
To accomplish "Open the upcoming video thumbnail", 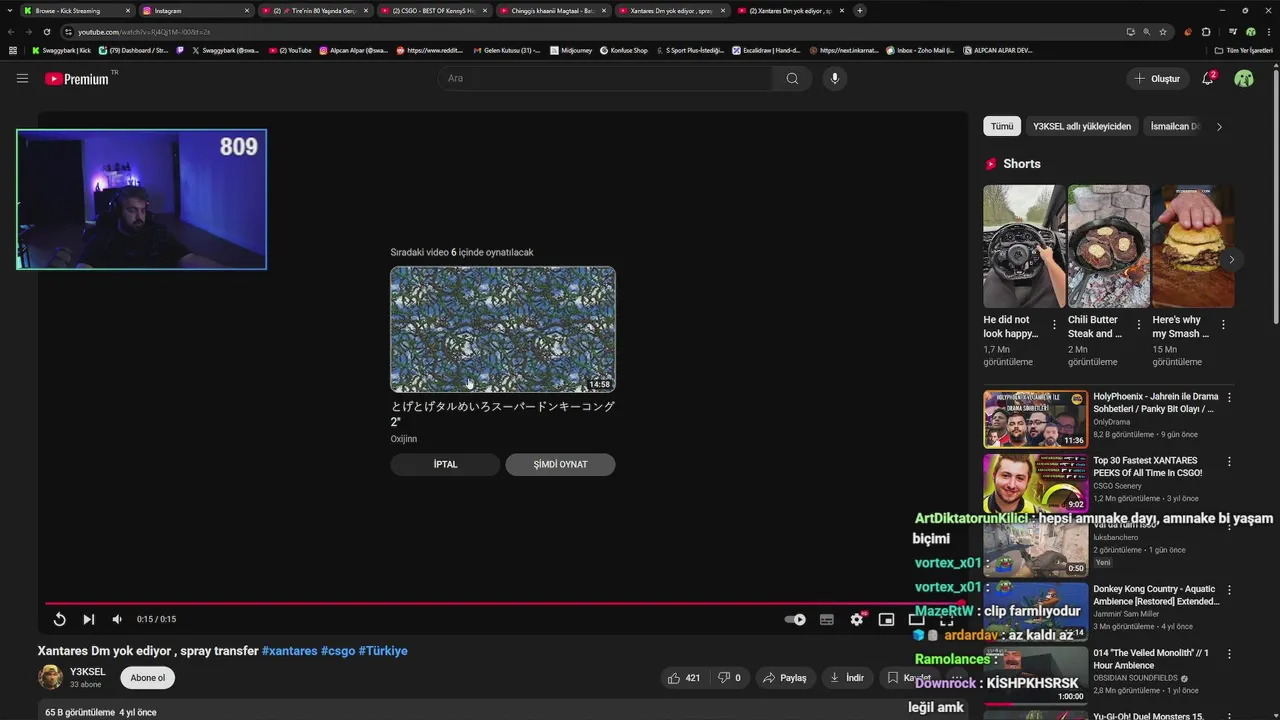I will [503, 329].
